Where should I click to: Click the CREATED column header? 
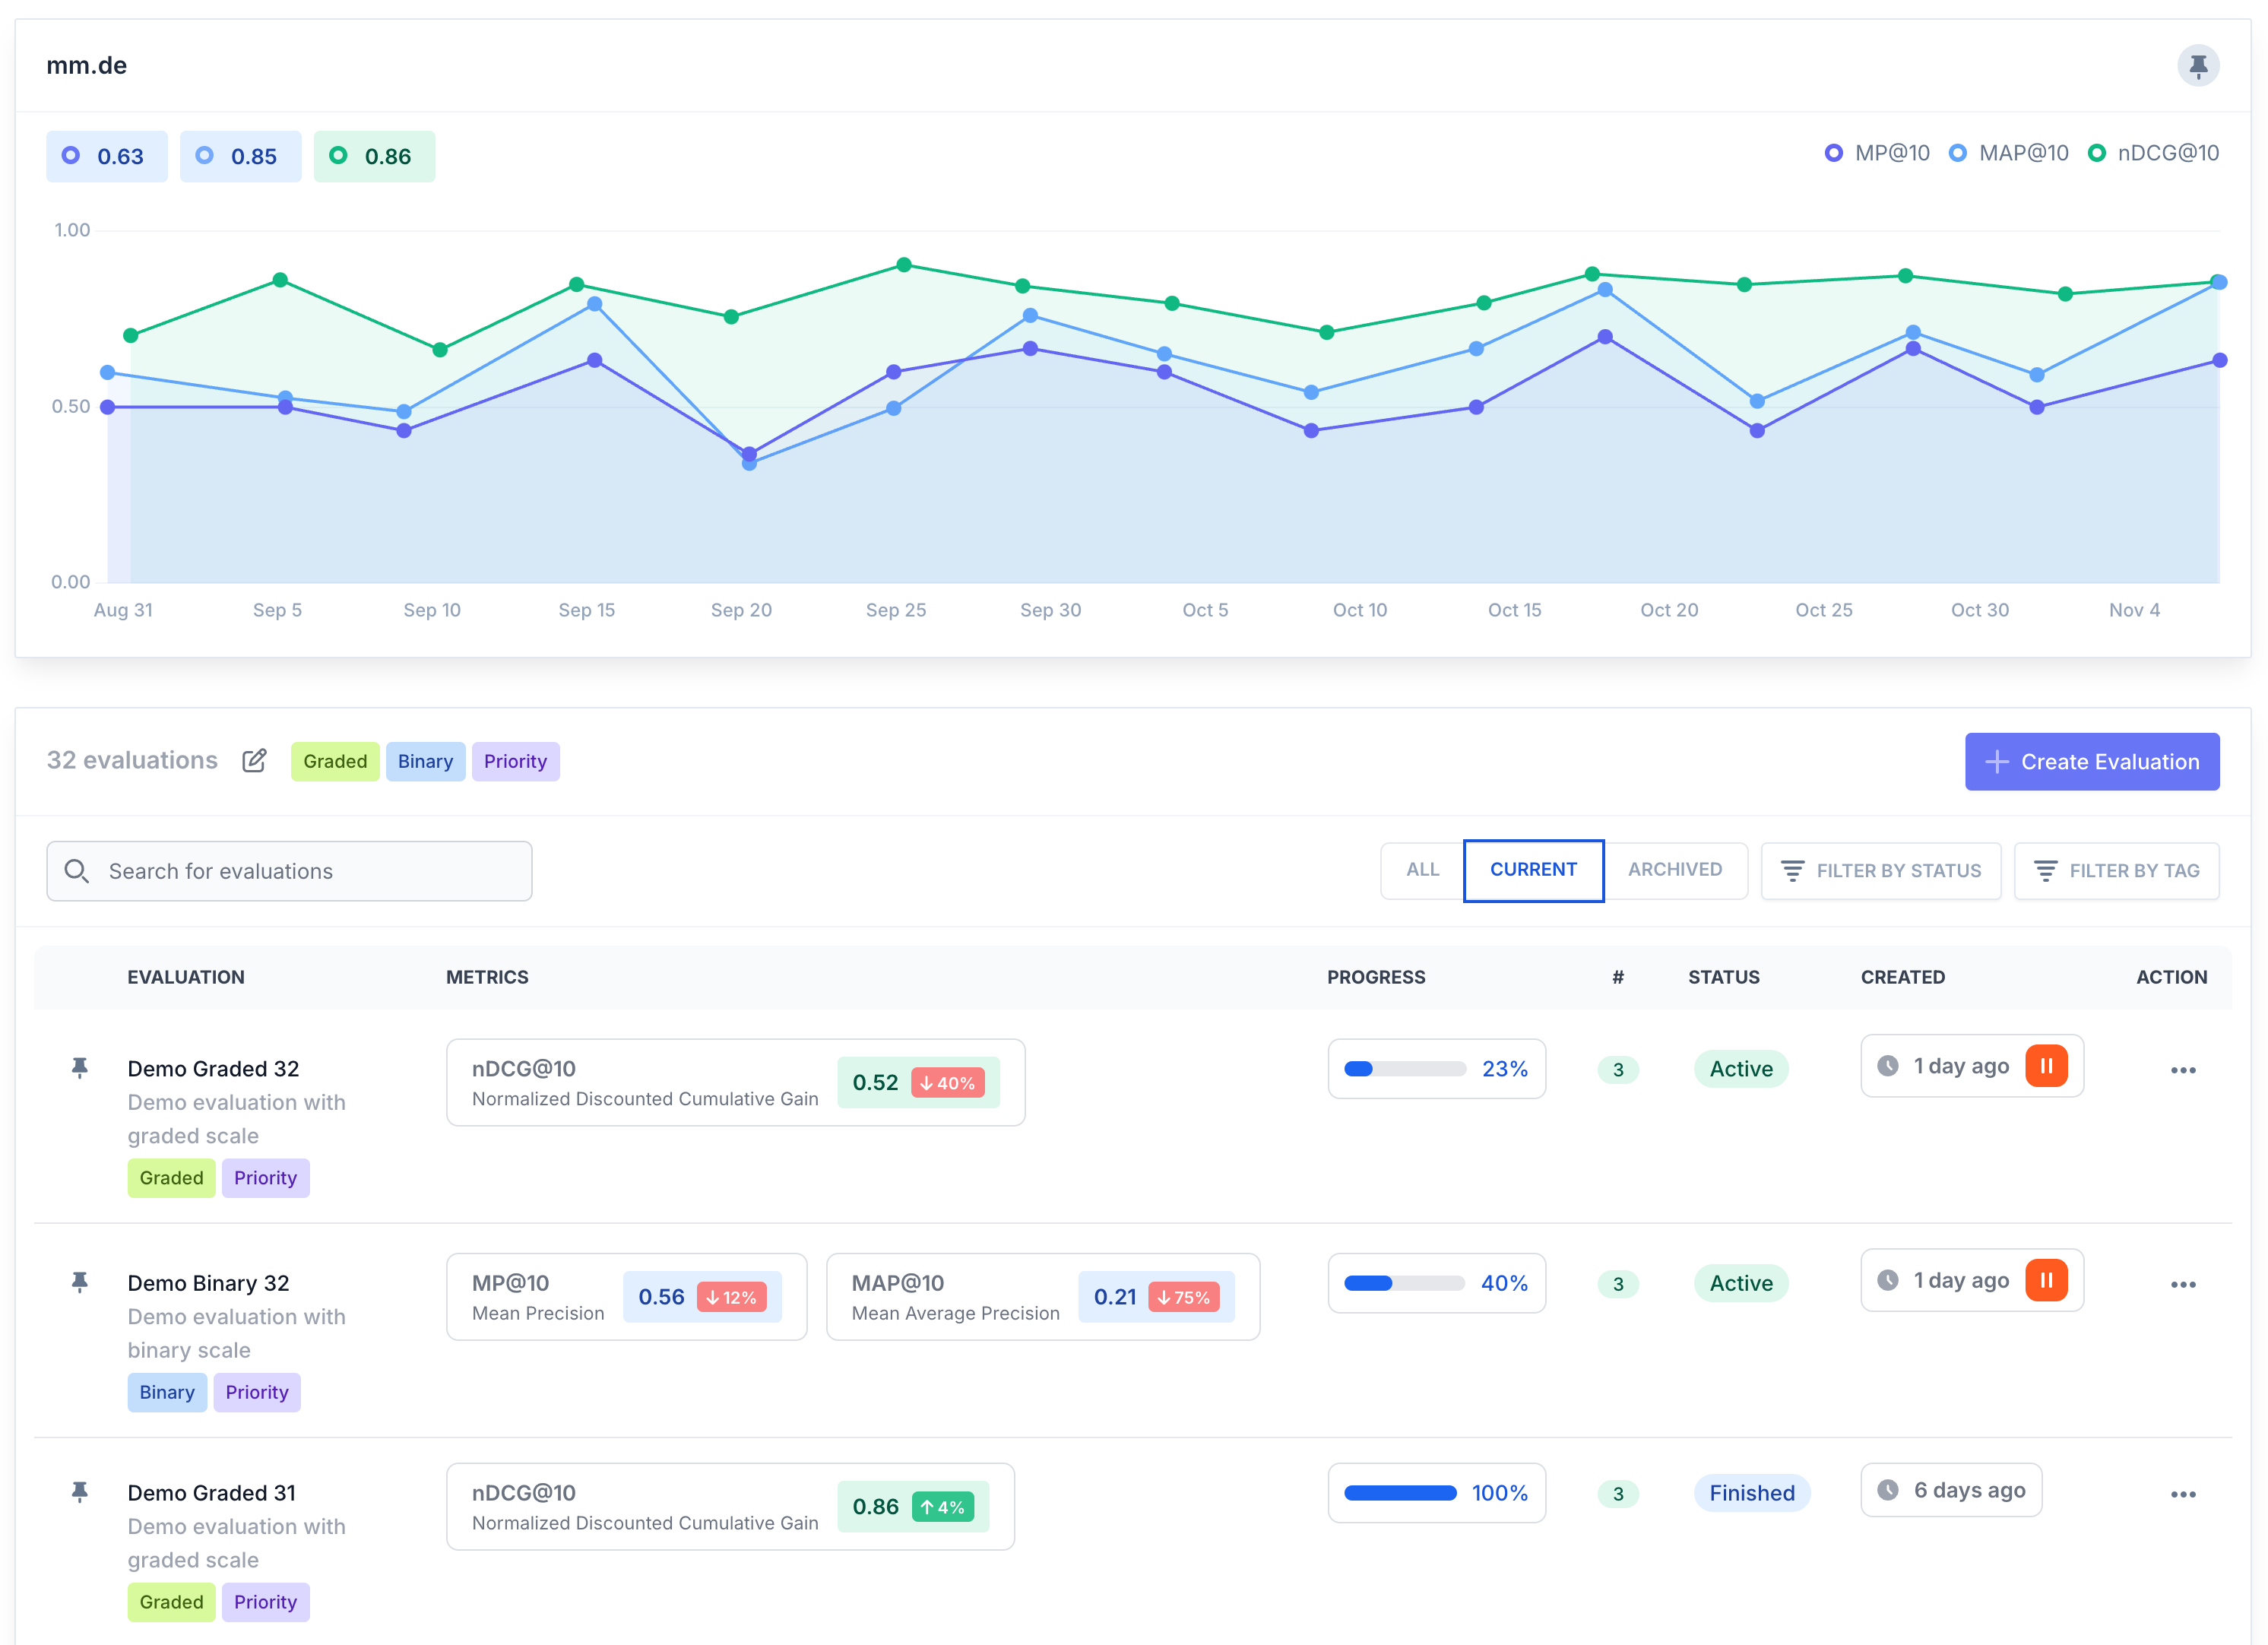tap(1902, 977)
